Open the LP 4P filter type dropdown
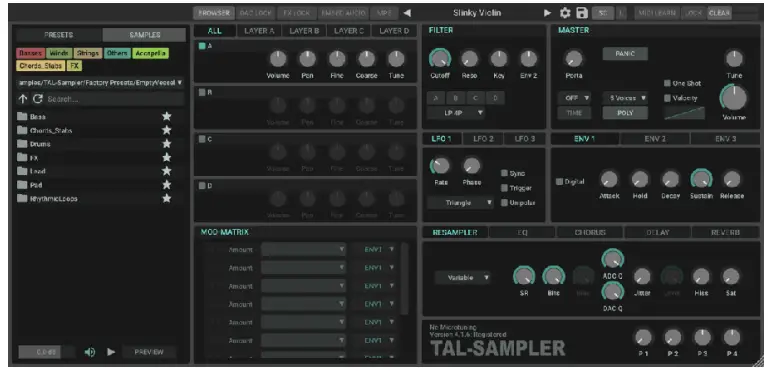 click(456, 113)
